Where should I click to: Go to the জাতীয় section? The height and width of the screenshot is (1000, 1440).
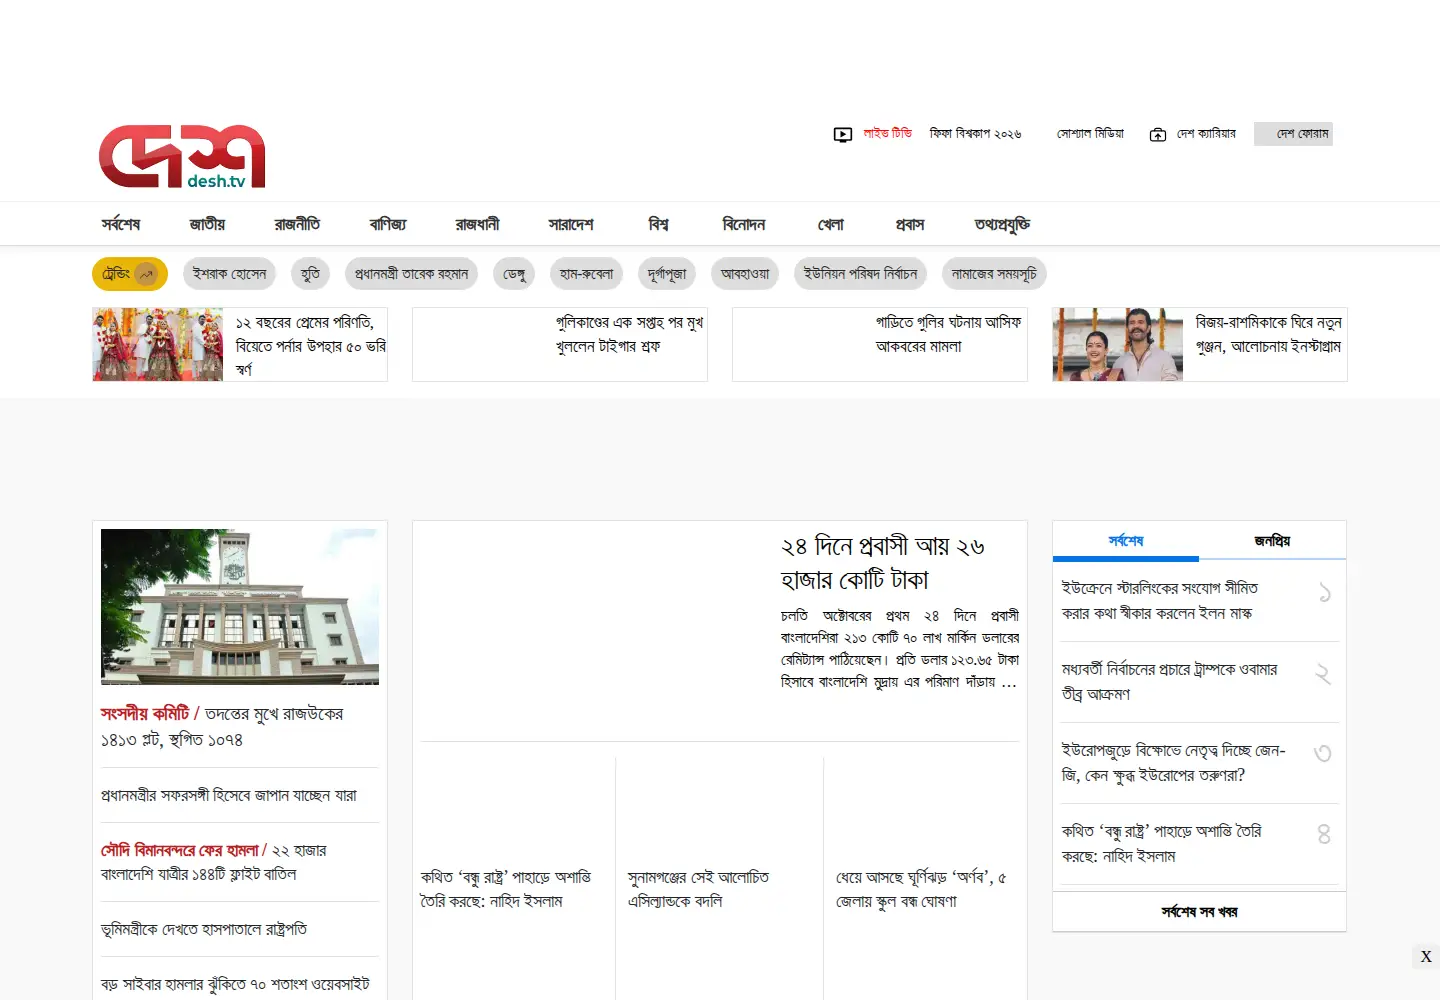tap(207, 224)
